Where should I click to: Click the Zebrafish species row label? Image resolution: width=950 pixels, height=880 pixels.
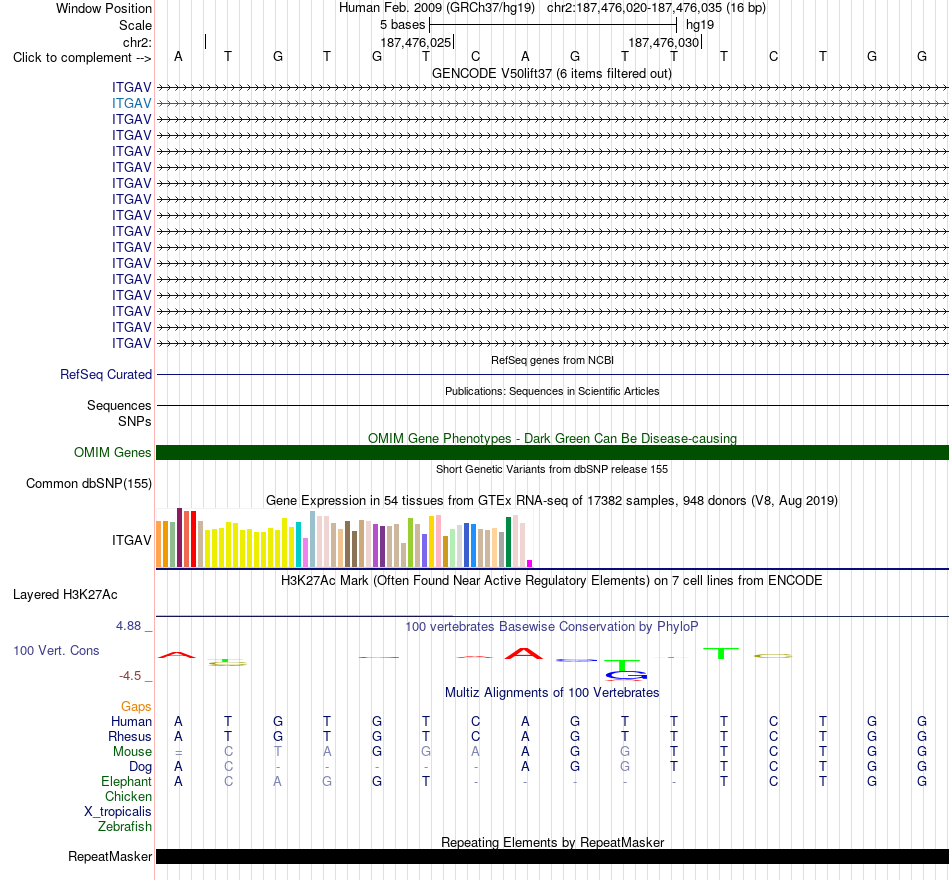[x=125, y=826]
